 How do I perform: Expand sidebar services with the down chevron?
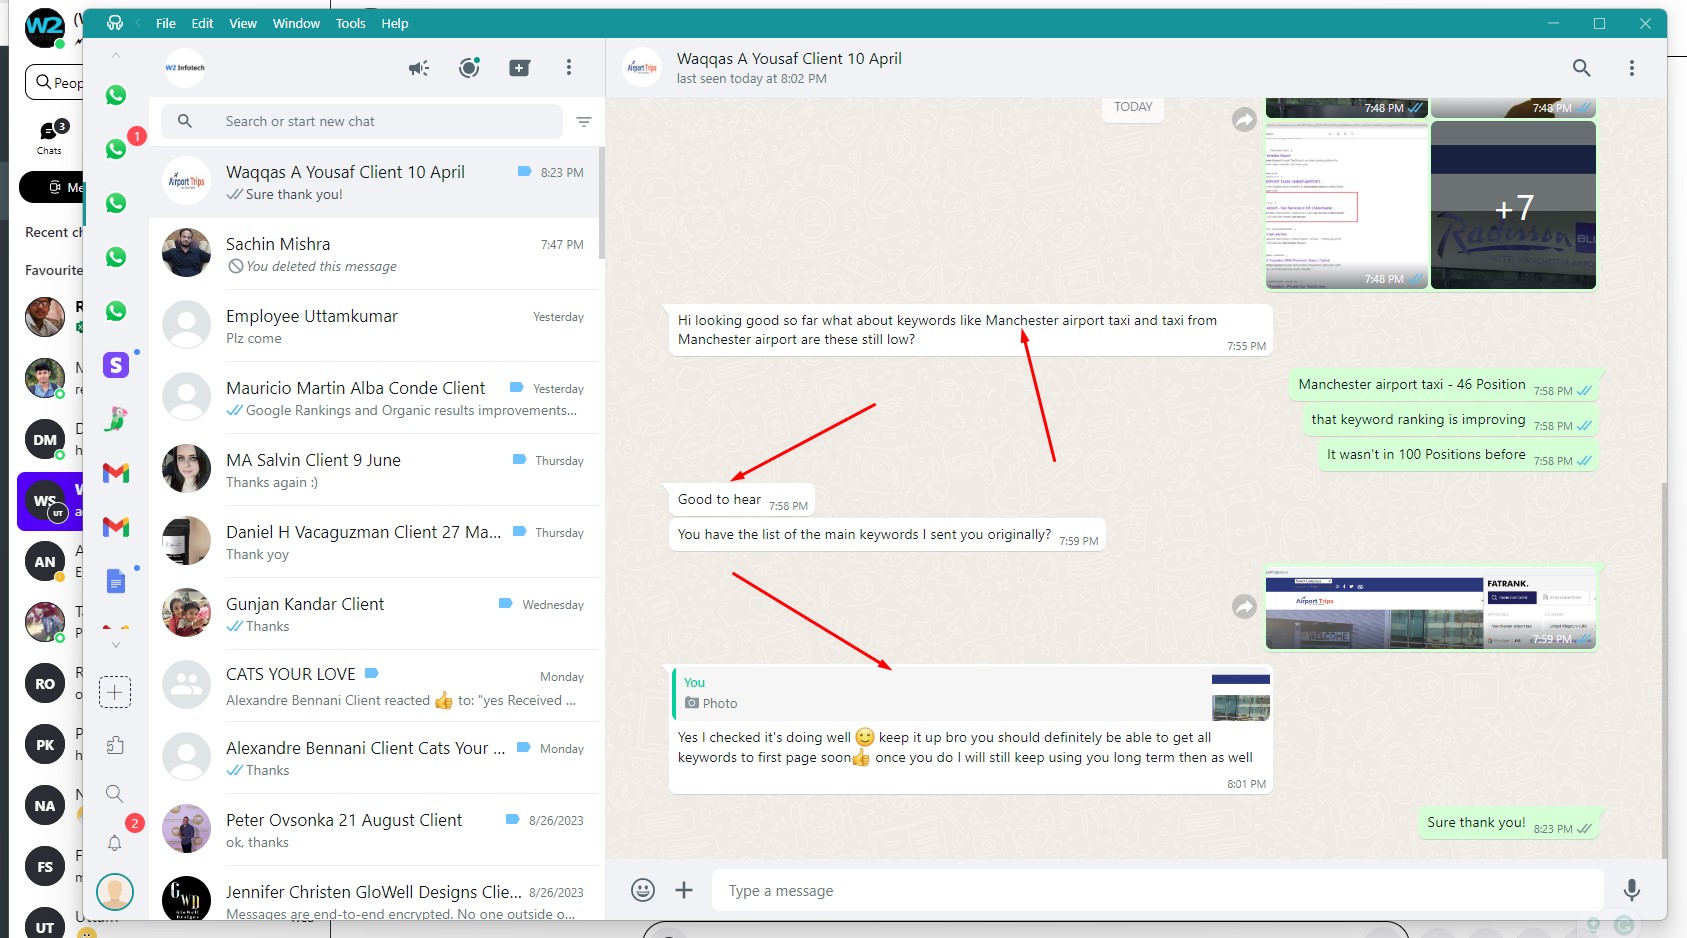click(x=116, y=645)
